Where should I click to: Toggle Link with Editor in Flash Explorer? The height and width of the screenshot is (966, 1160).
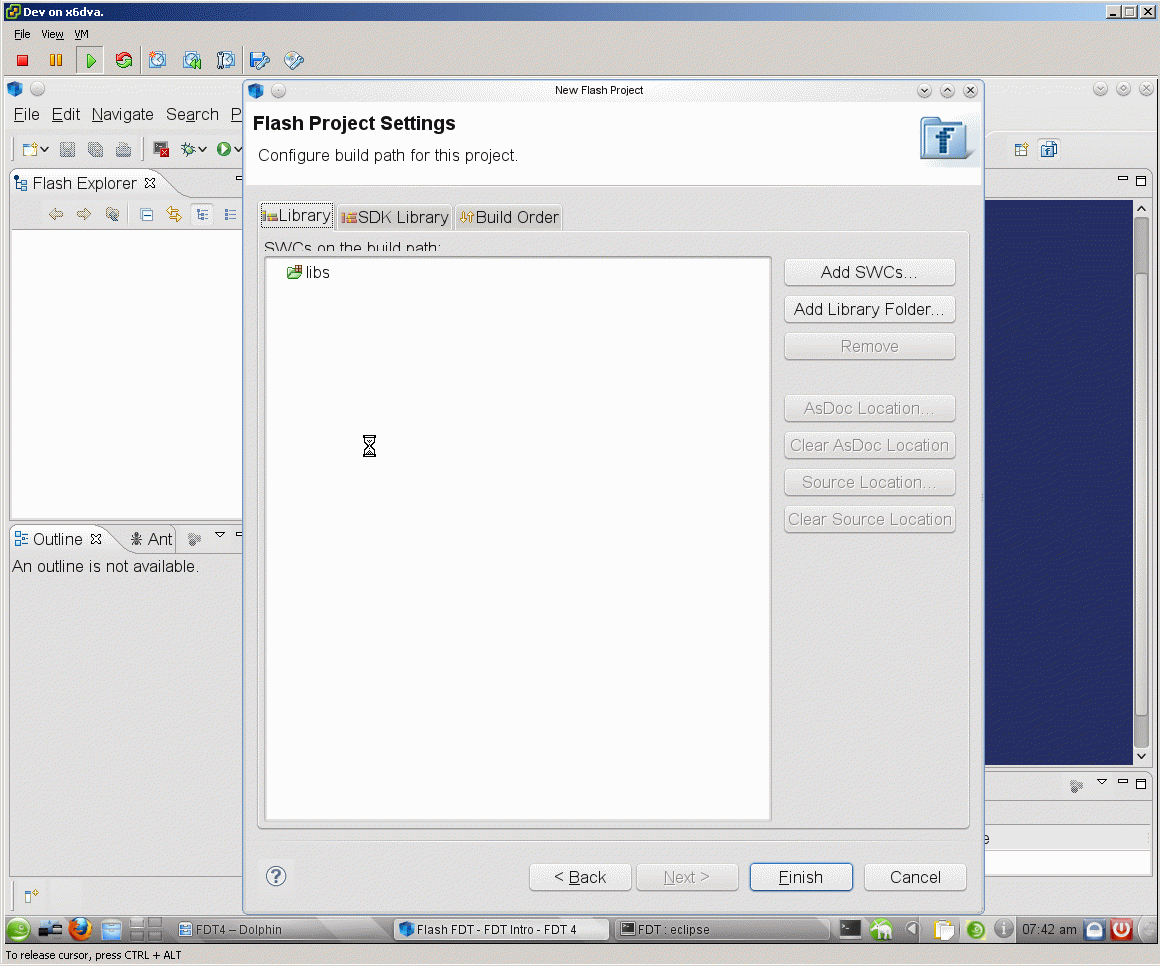(174, 215)
